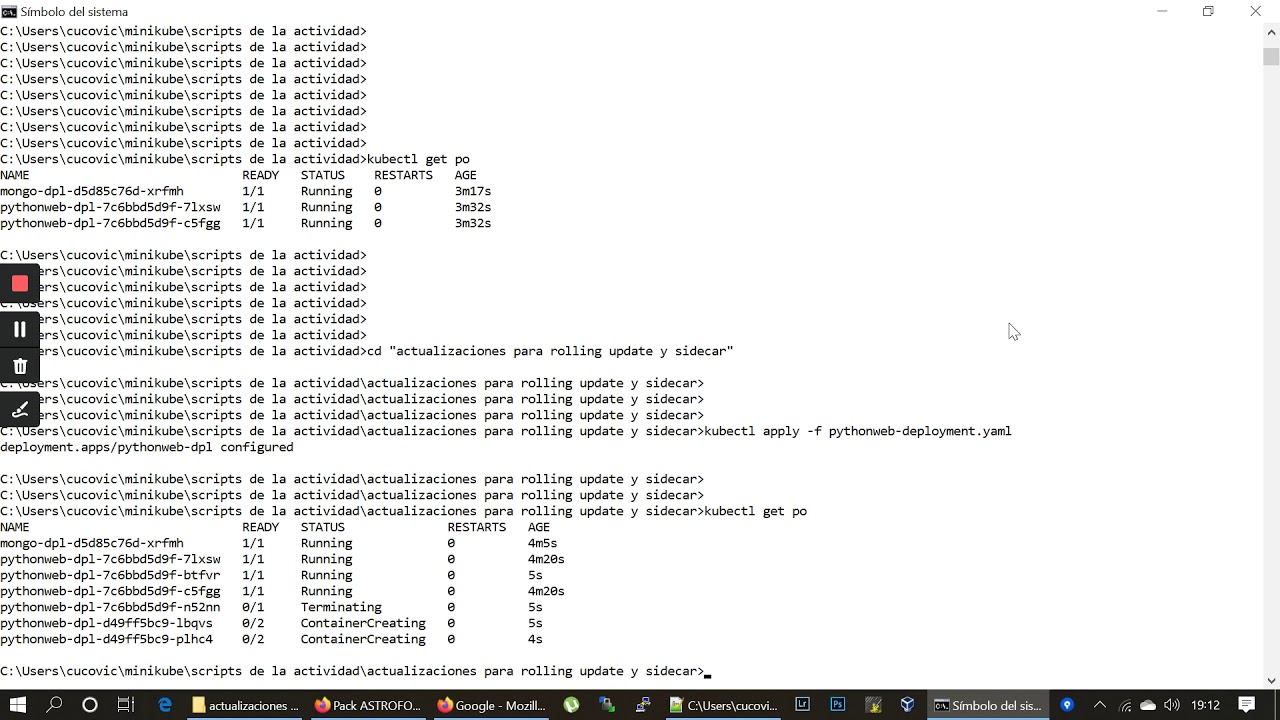Switch to the Google - Mozilla Firefox window
The height and width of the screenshot is (720, 1280).
[491, 705]
